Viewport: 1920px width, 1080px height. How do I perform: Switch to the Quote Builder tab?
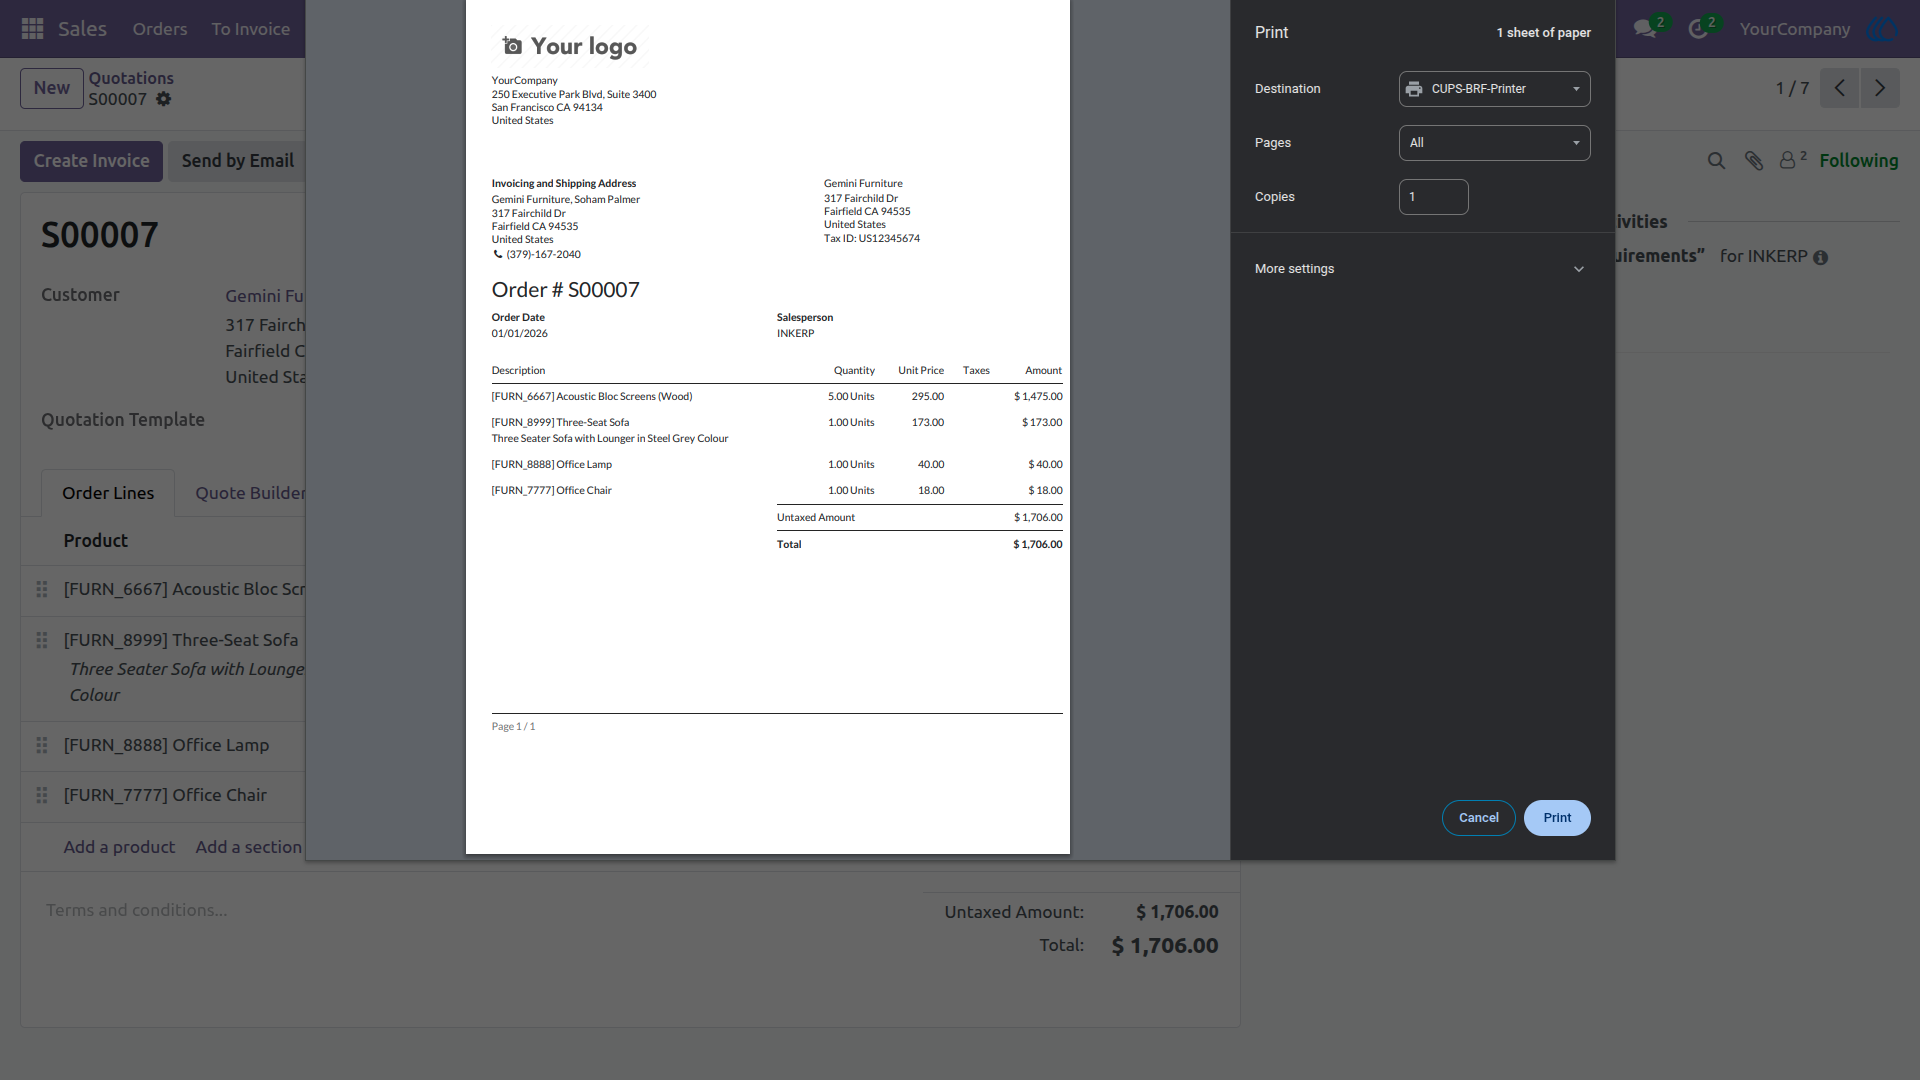250,493
